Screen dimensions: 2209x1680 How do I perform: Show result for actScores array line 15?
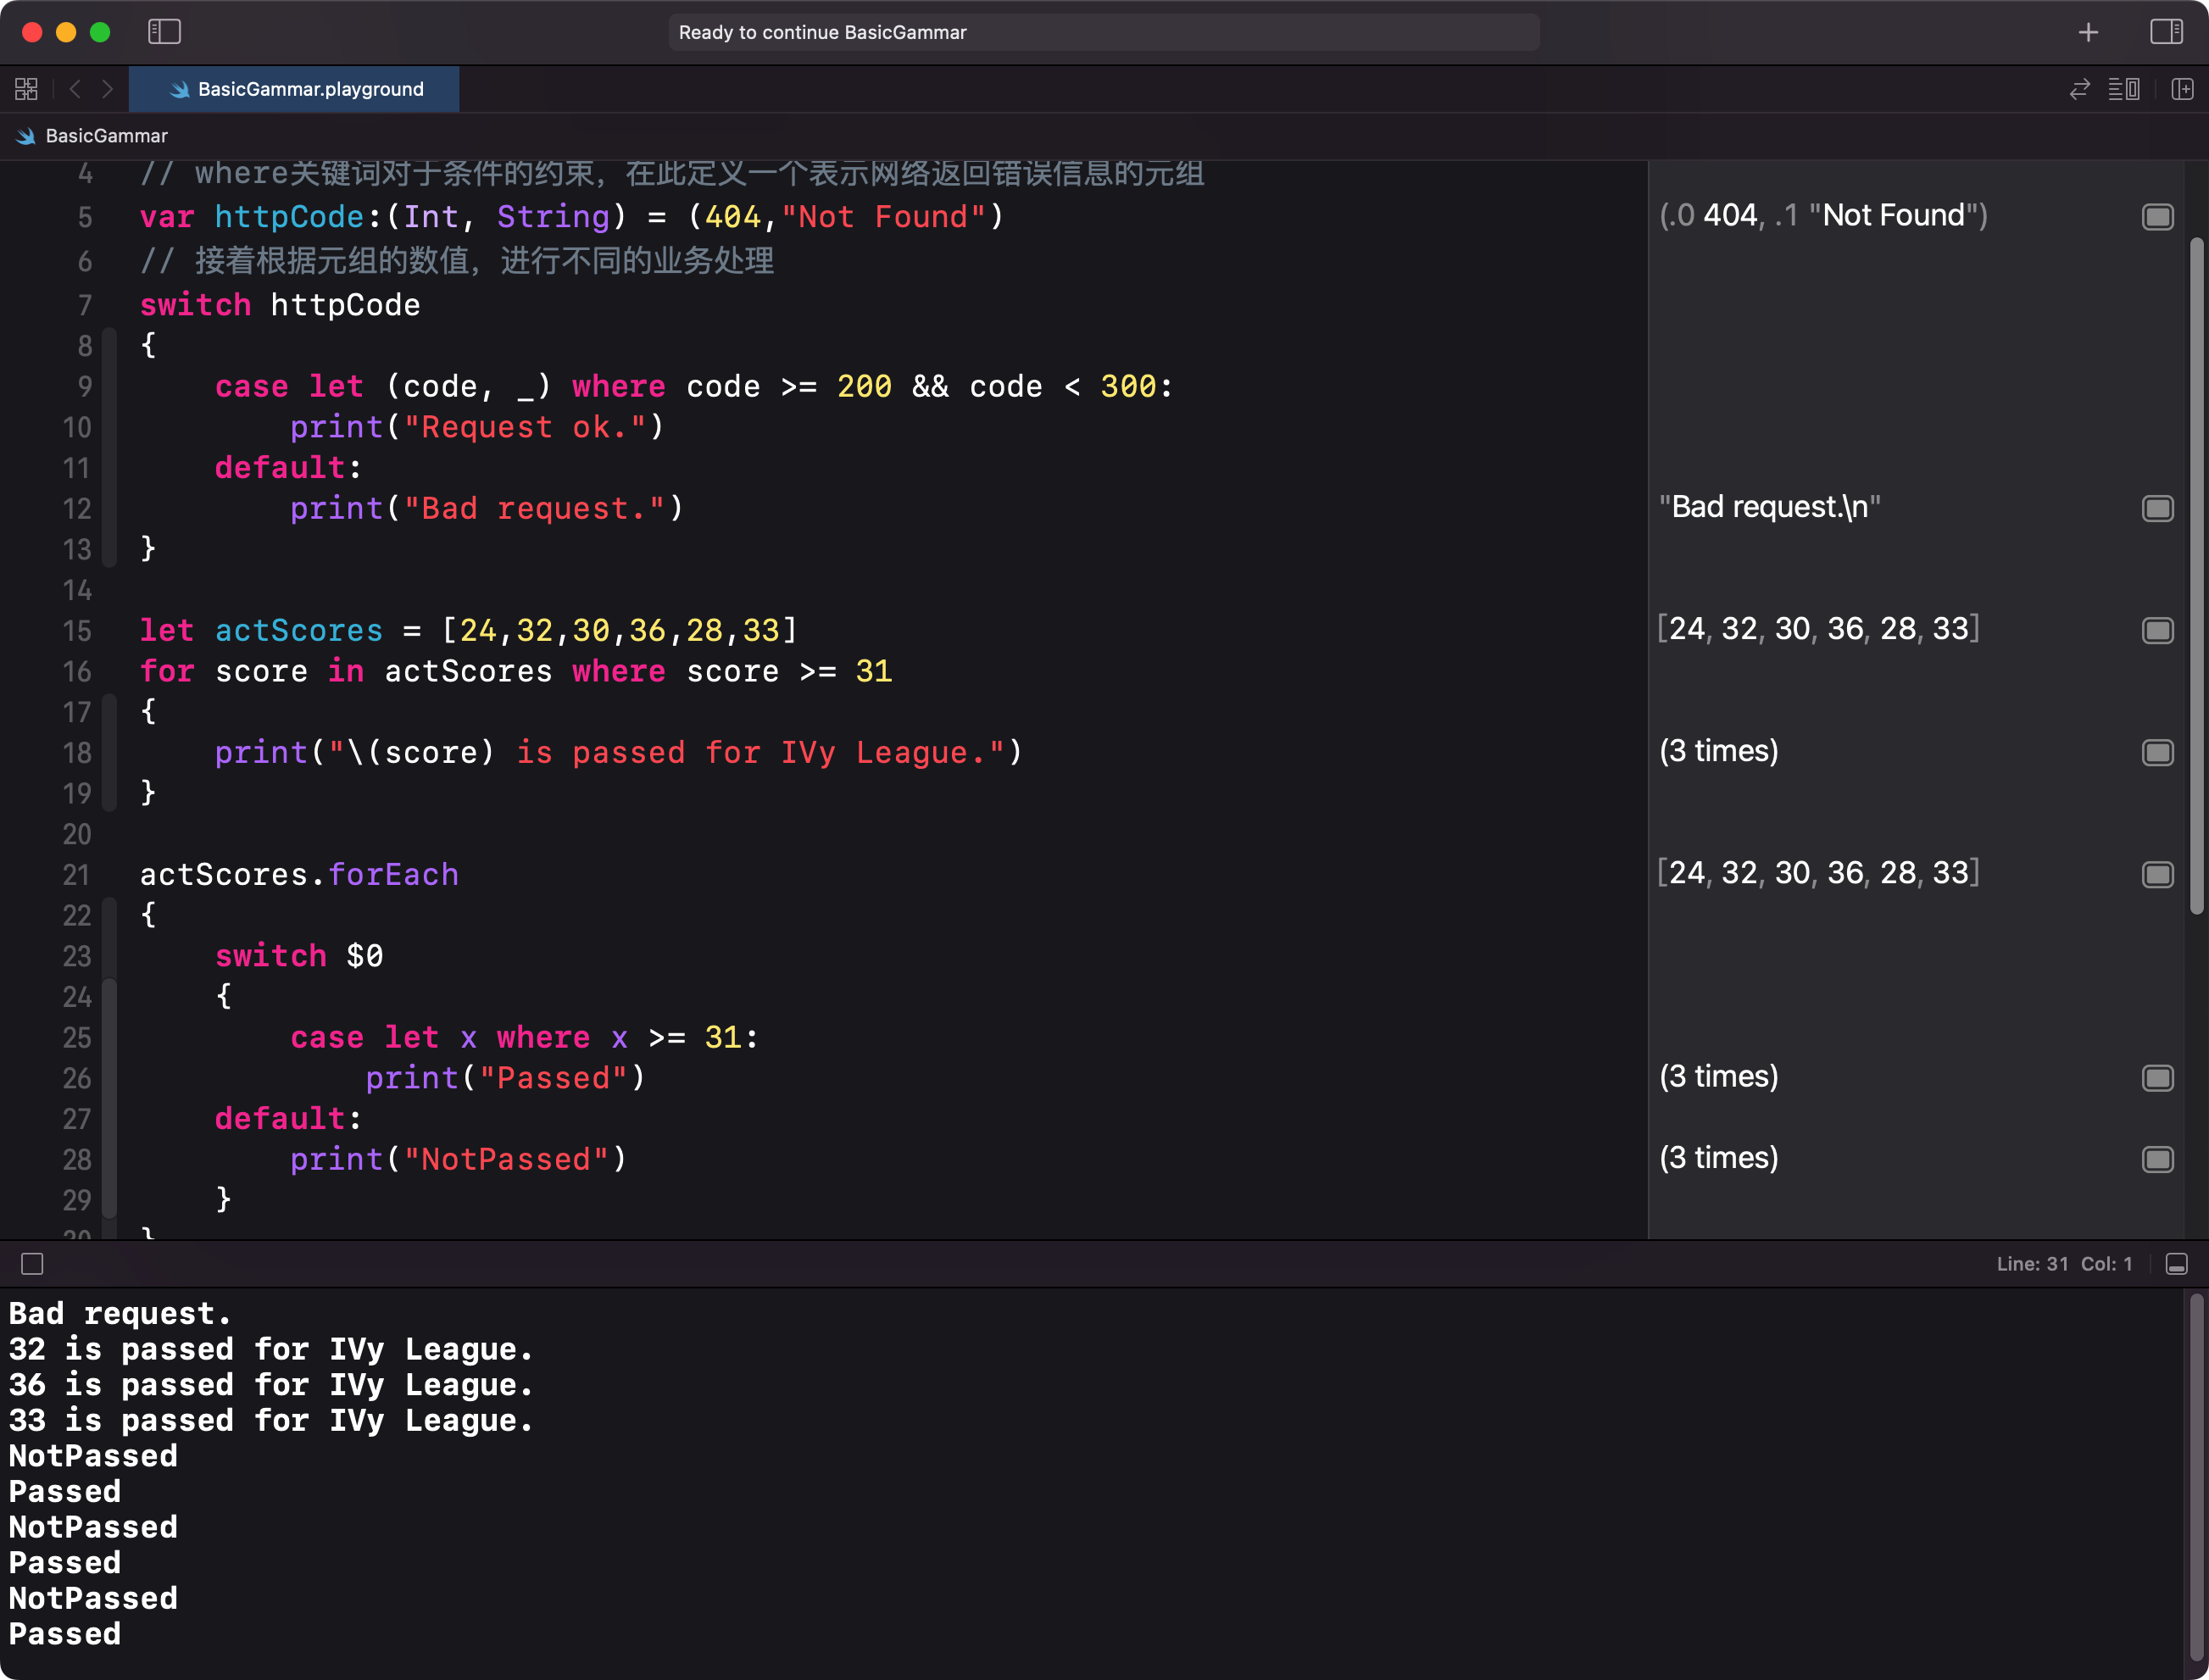pyautogui.click(x=2157, y=630)
